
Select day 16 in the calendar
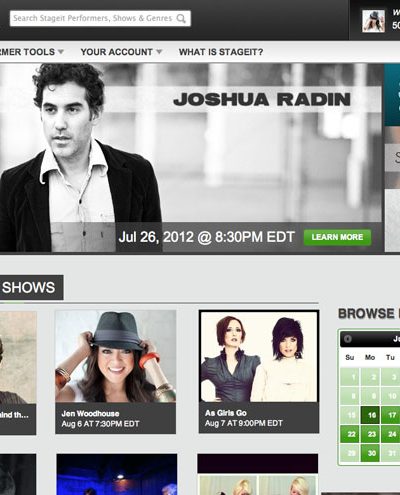[x=370, y=415]
